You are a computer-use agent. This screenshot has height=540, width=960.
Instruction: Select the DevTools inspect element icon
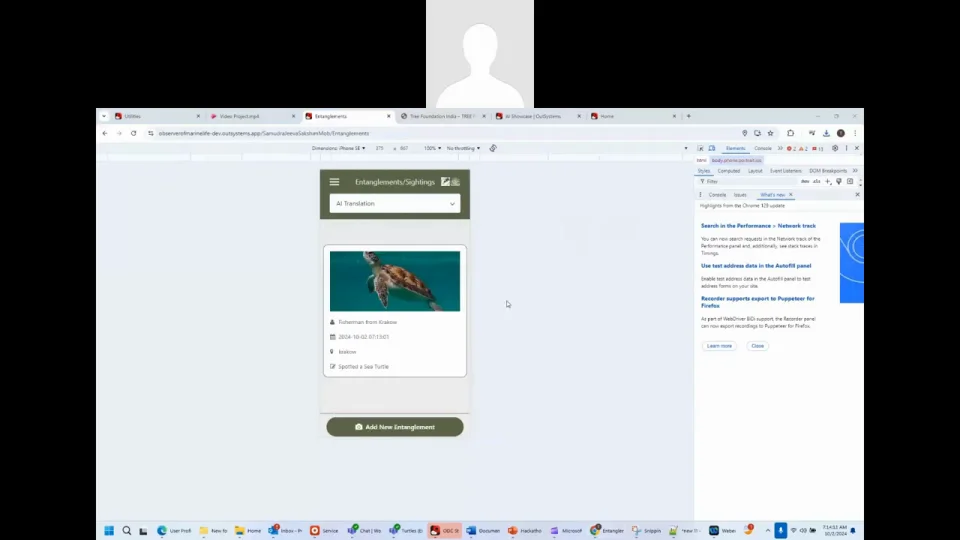(x=700, y=148)
